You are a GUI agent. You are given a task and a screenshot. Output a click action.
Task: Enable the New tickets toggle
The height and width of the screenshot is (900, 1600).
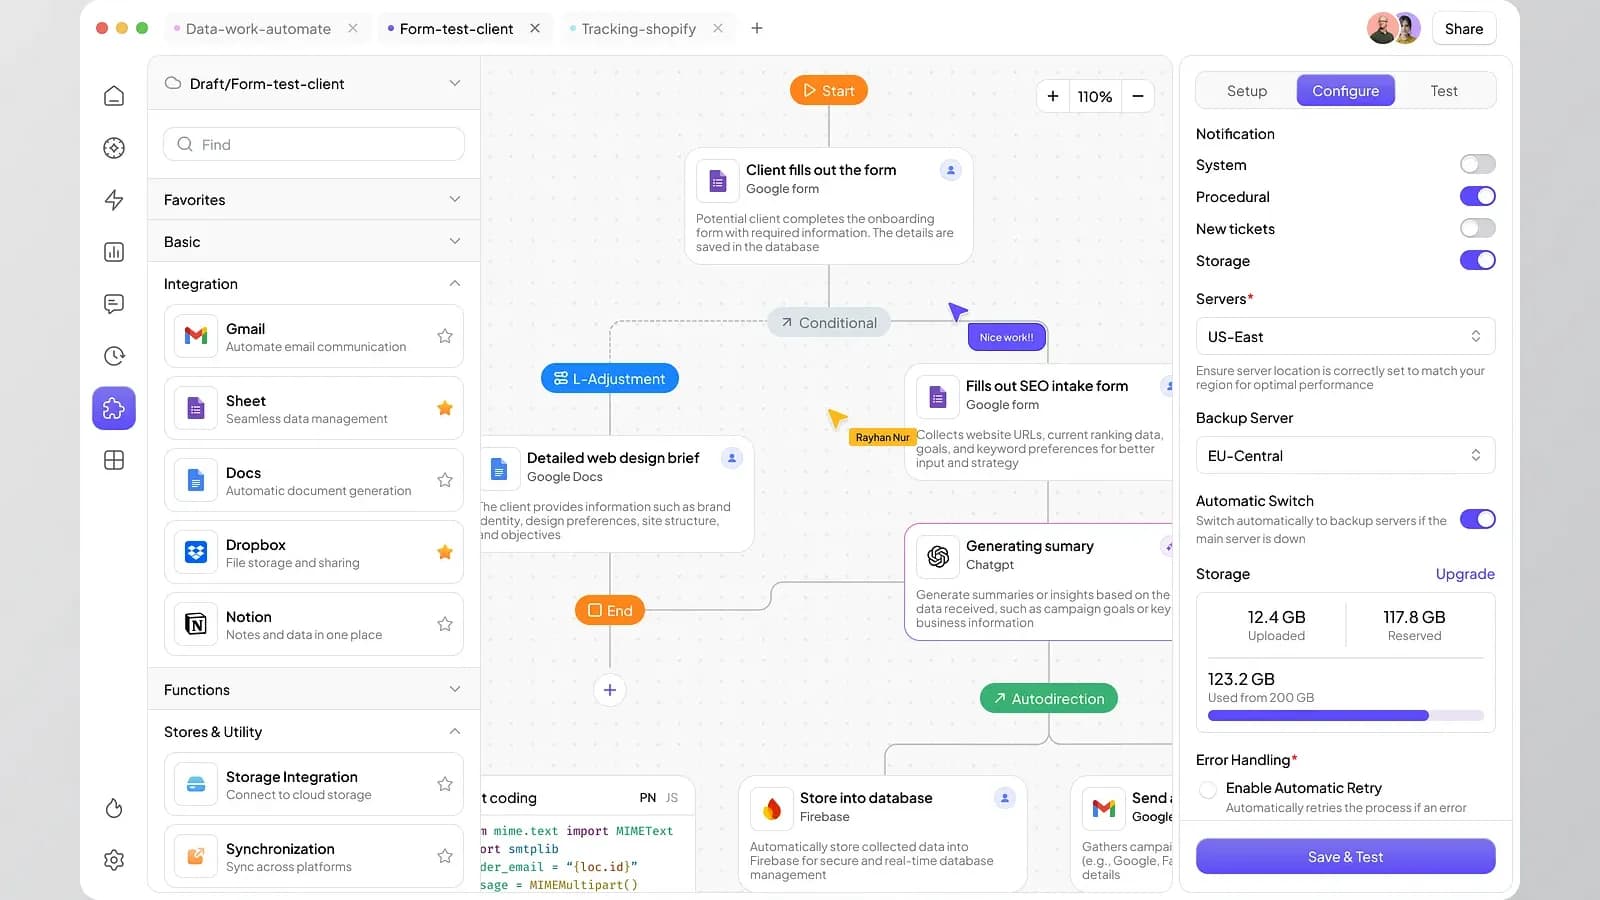pos(1478,228)
